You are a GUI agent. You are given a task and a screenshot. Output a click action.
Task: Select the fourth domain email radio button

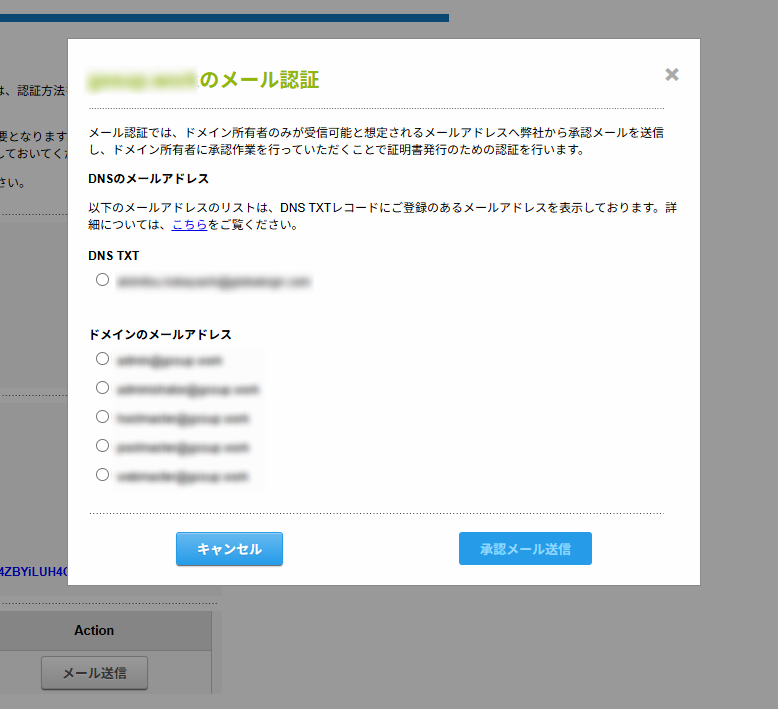102,446
